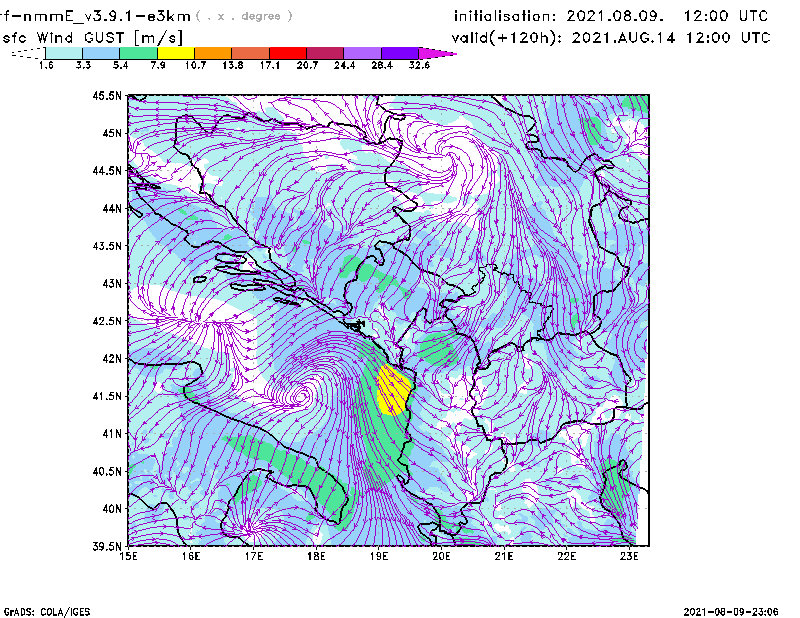
Task: Click the 18E longitude label
Action: (x=316, y=556)
